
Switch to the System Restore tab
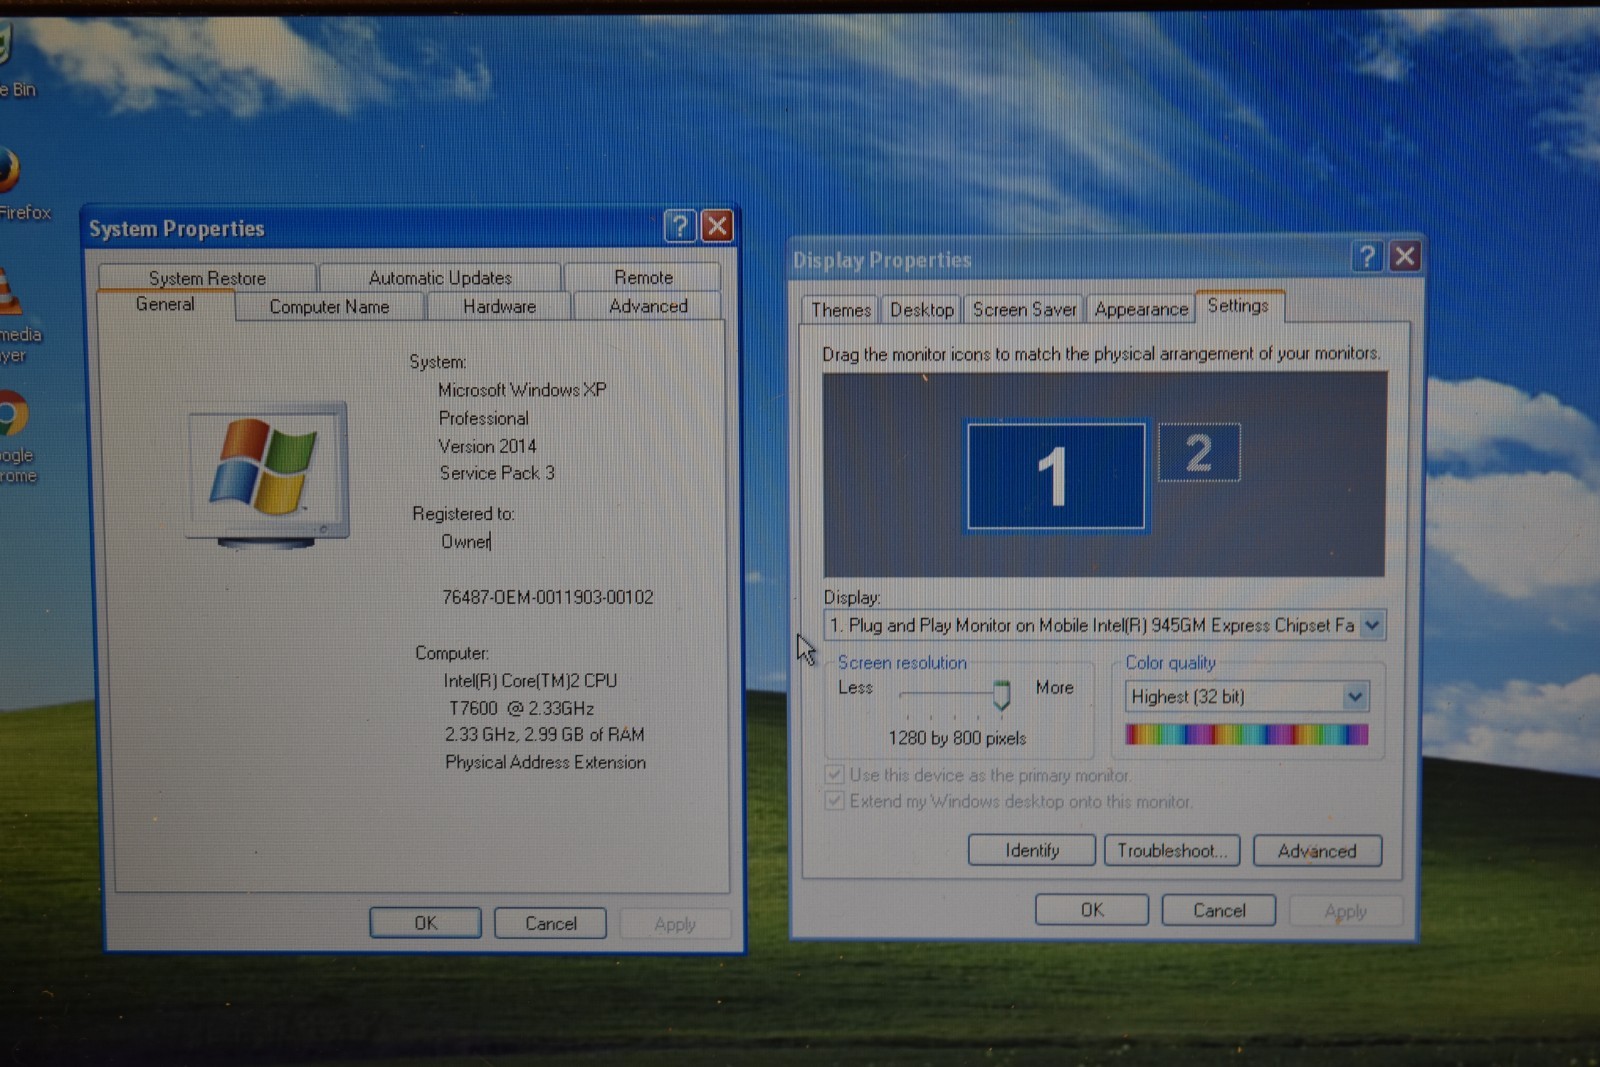coord(207,277)
